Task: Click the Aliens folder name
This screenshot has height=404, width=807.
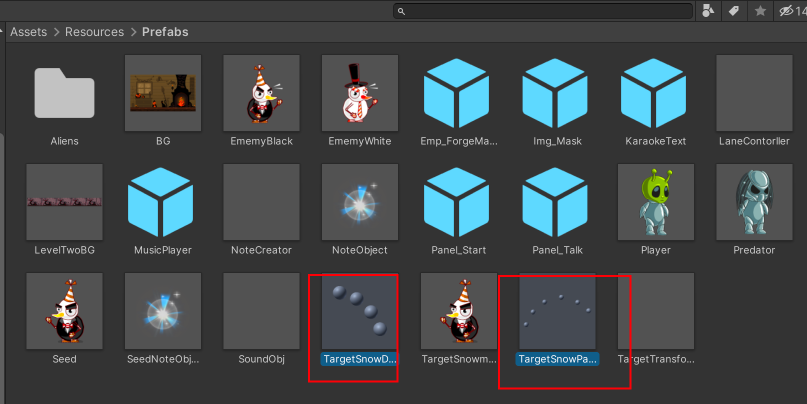Action: 64,141
